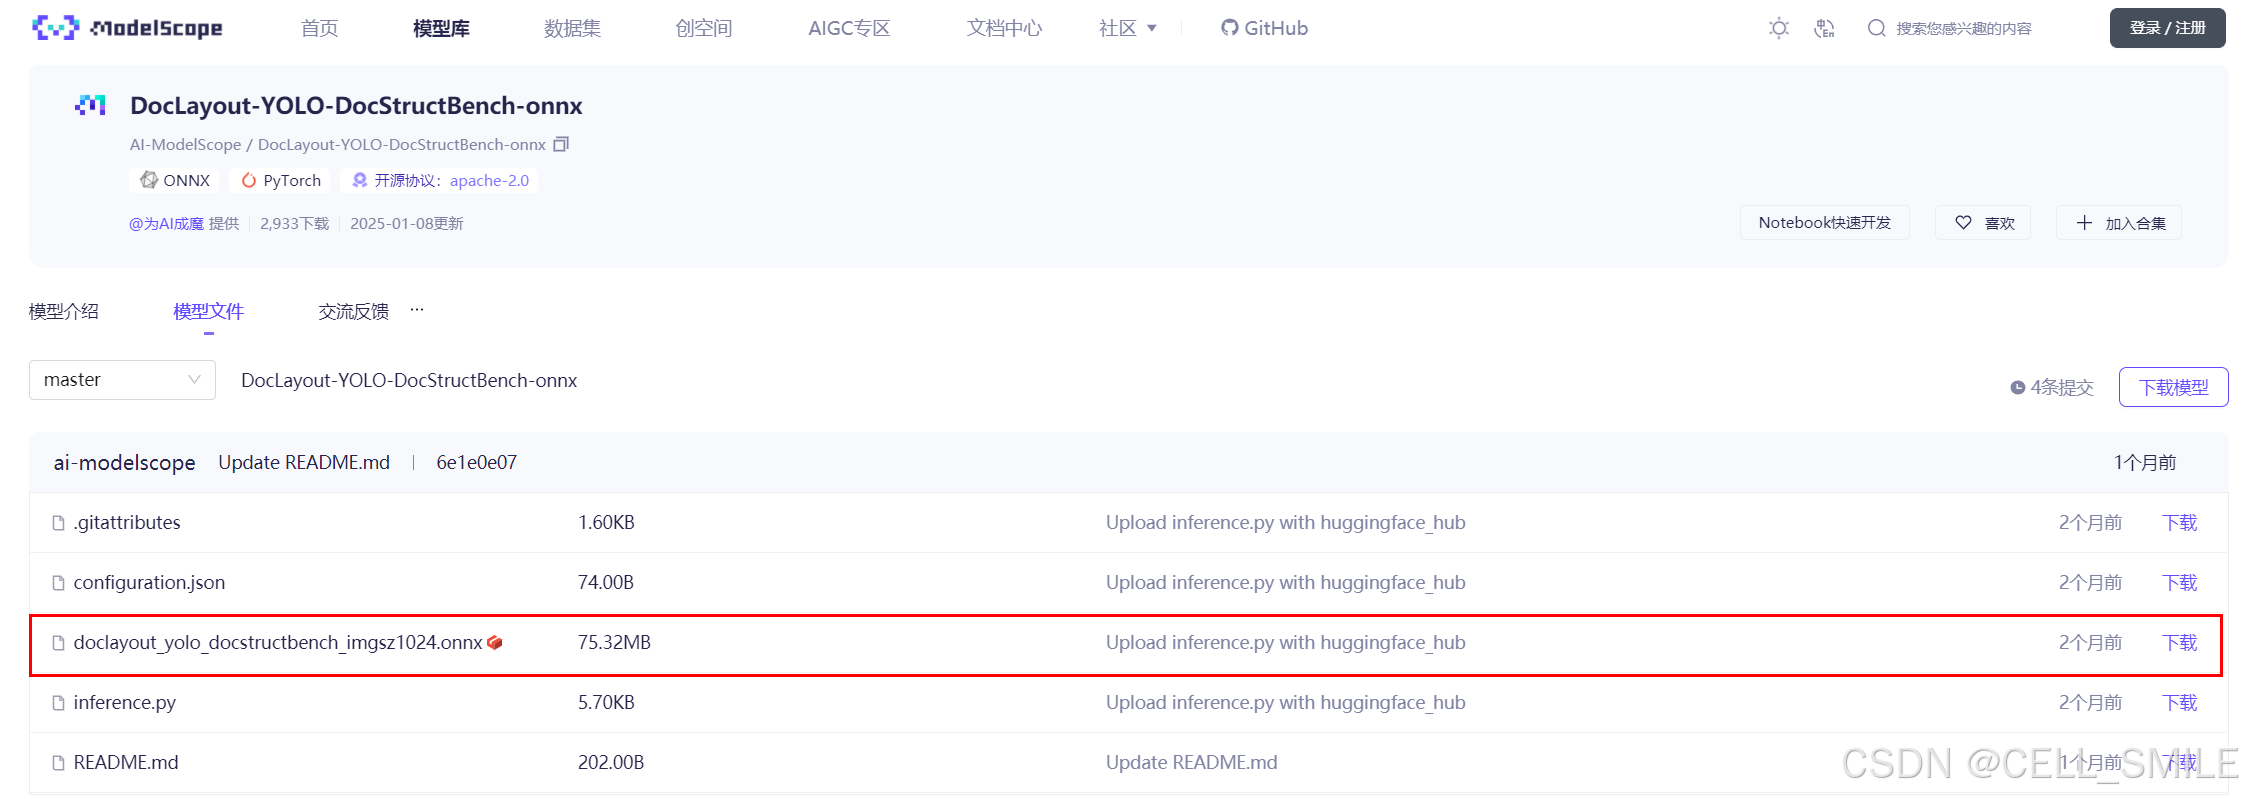Open commit hash 6e1e0e07

click(476, 462)
